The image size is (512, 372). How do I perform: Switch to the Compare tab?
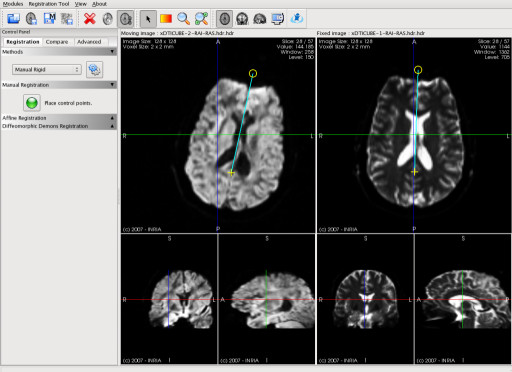pyautogui.click(x=57, y=42)
